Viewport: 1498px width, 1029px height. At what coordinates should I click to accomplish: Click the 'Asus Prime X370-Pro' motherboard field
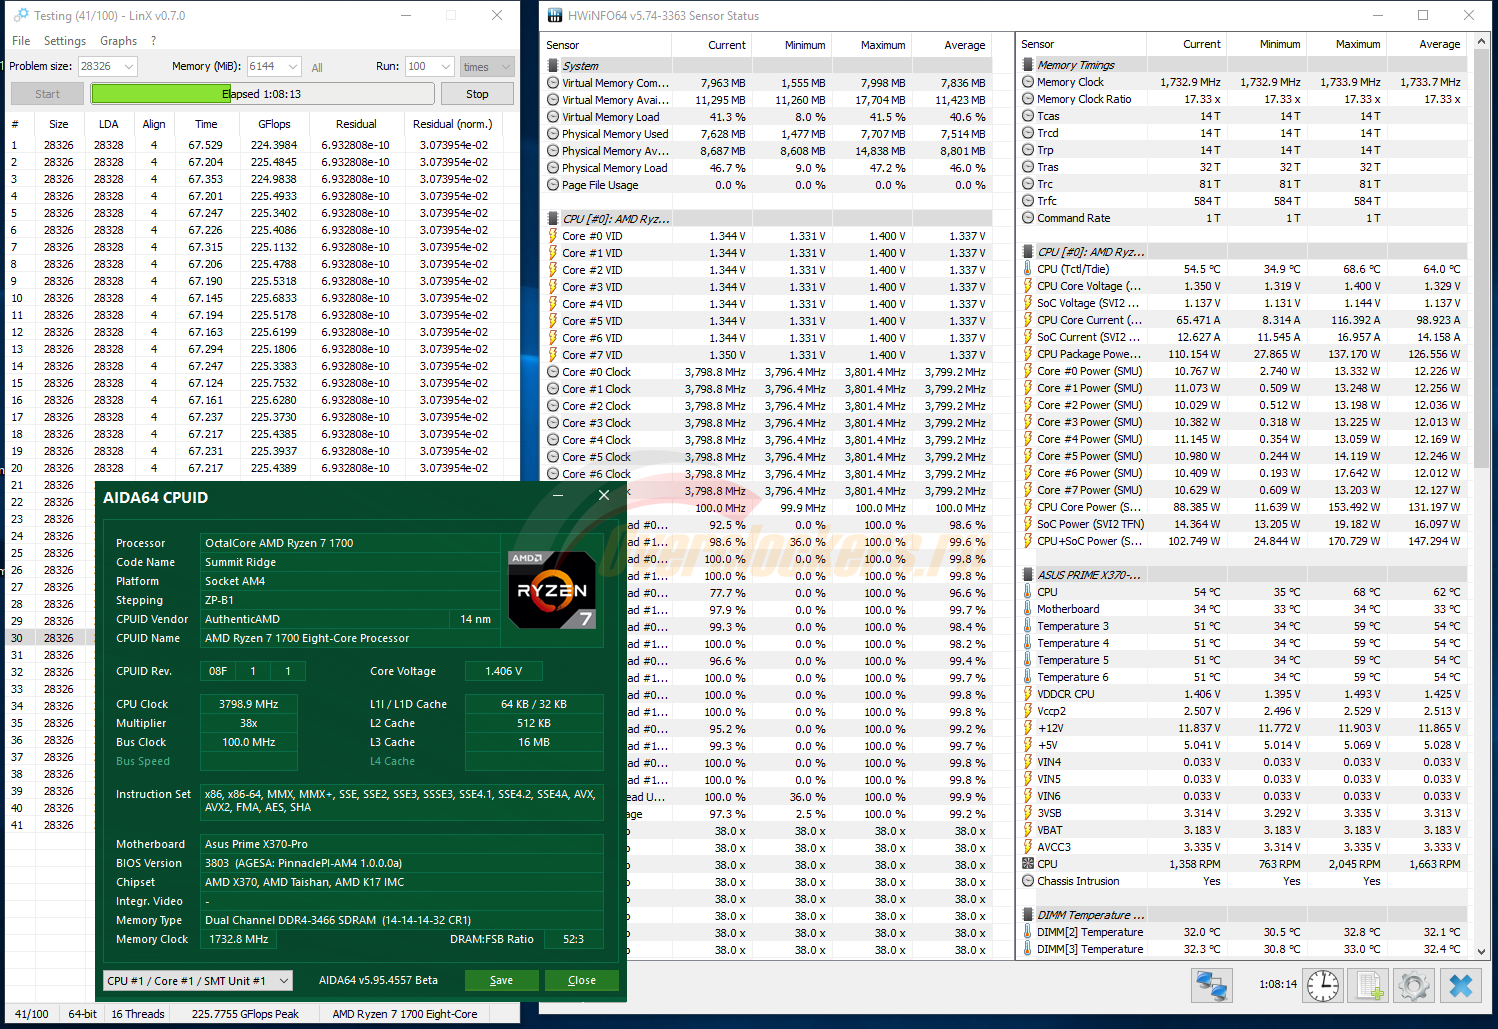point(402,844)
